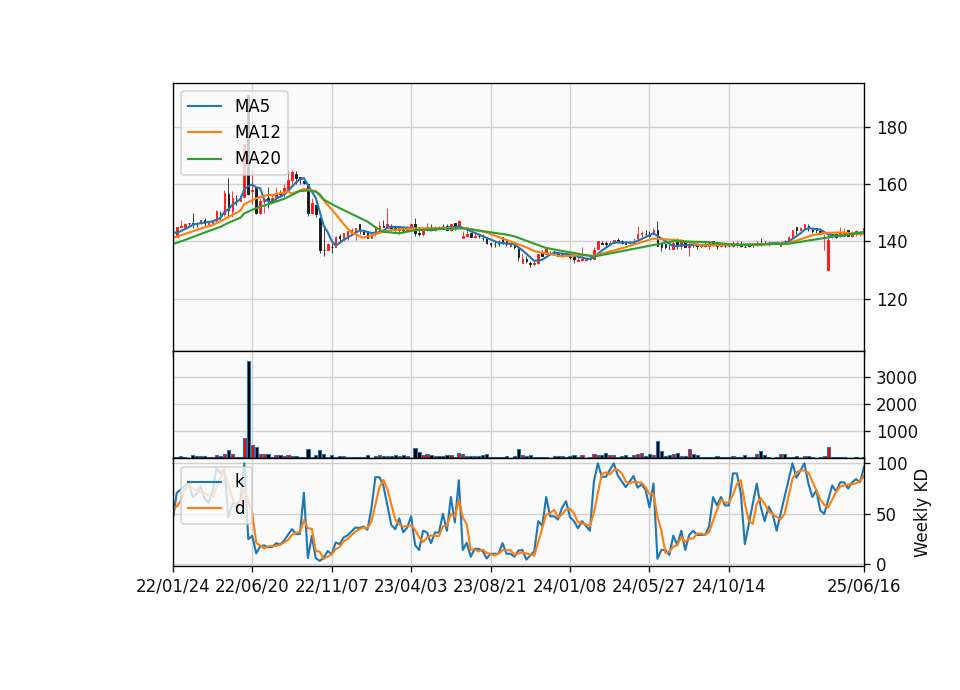Image resolution: width=960 pixels, height=690 pixels.
Task: Click the 180 price axis label
Action: [892, 128]
